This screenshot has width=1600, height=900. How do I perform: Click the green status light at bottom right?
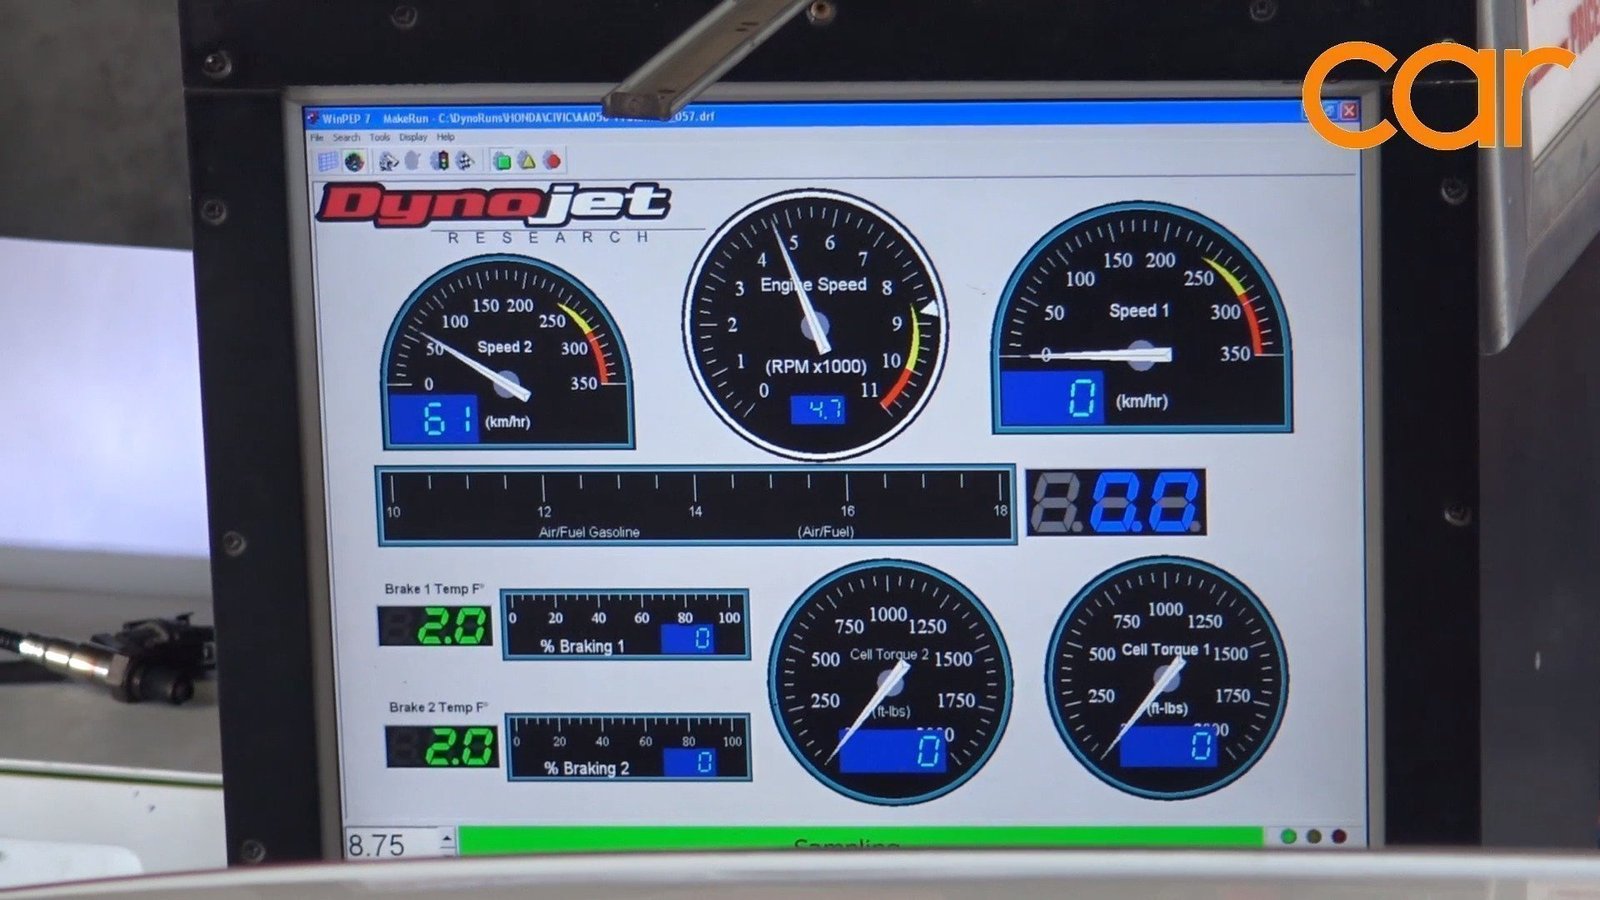click(1289, 837)
